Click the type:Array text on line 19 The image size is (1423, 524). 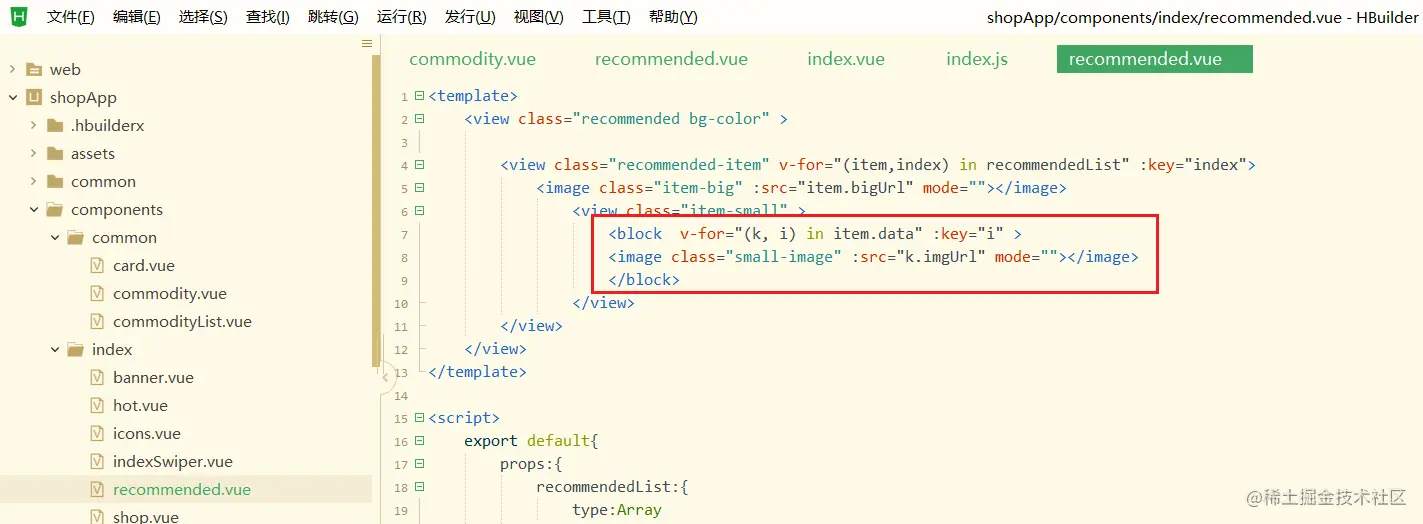click(617, 510)
